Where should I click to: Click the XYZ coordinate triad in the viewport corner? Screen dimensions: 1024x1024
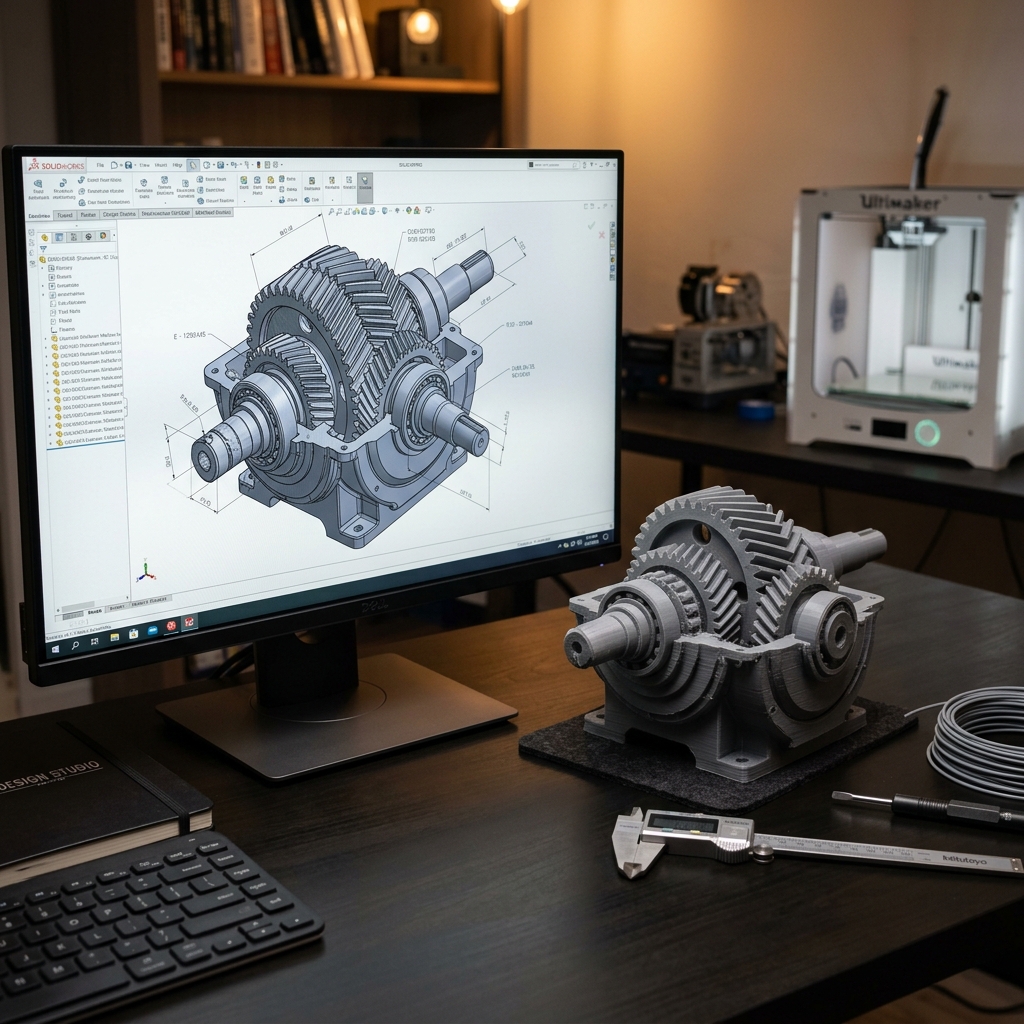point(146,572)
